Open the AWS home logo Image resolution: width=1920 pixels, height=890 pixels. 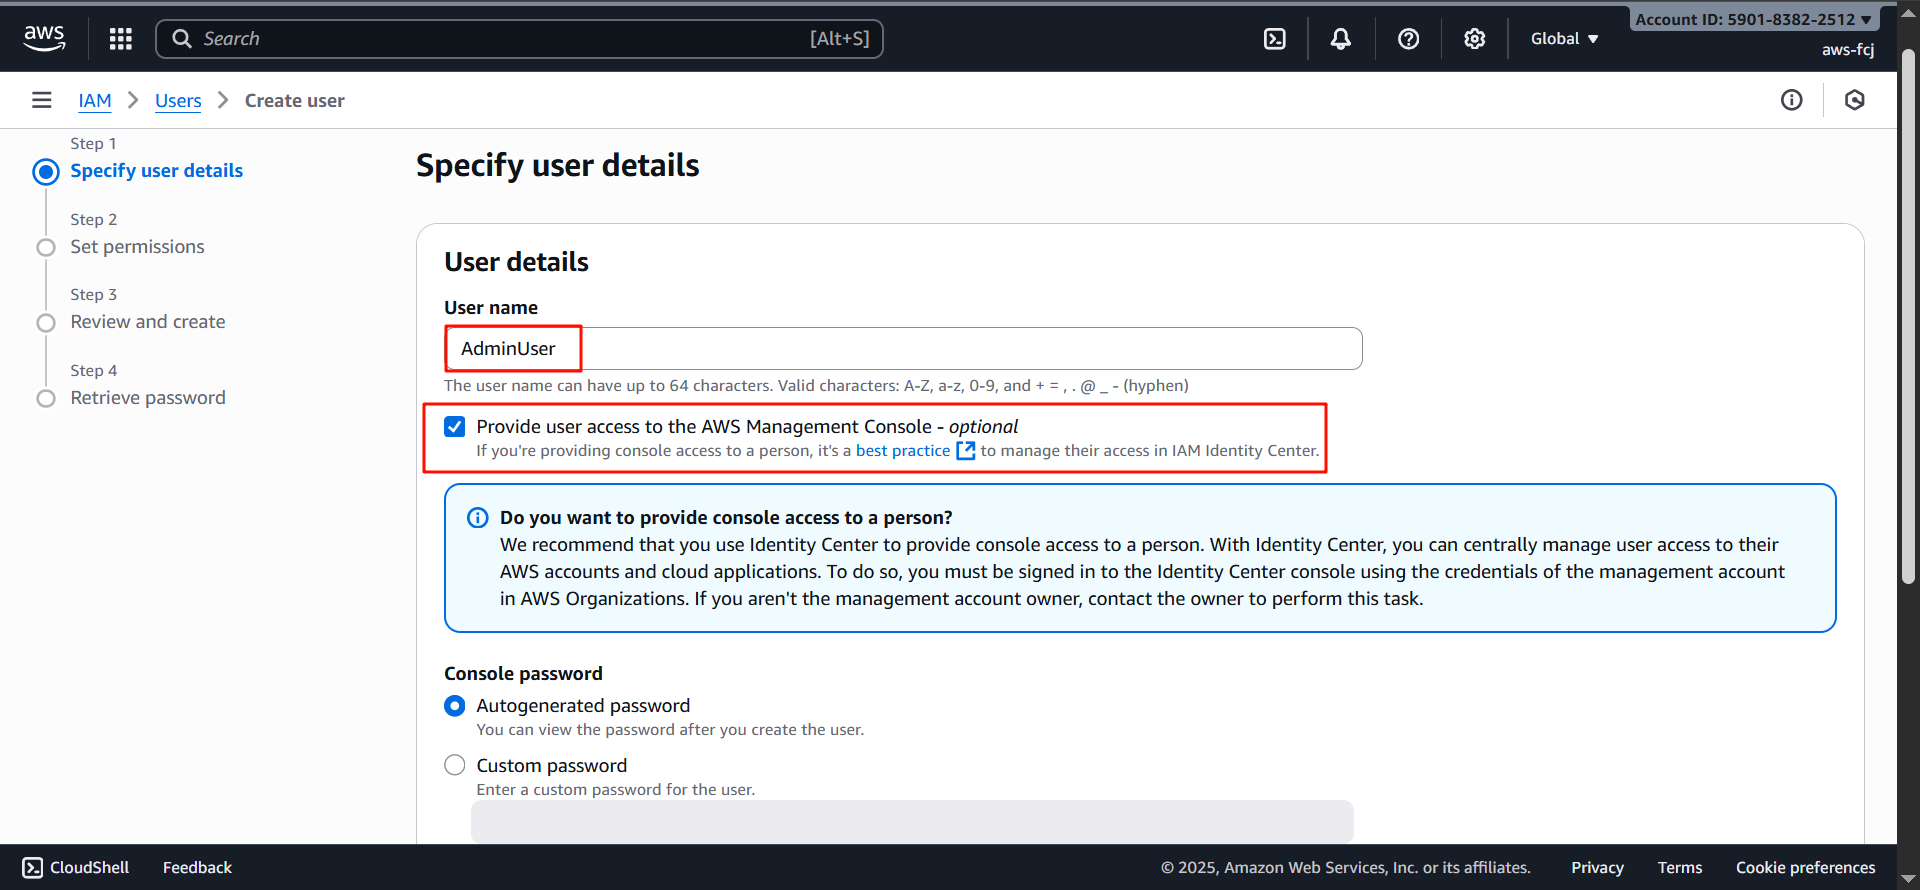coord(44,38)
